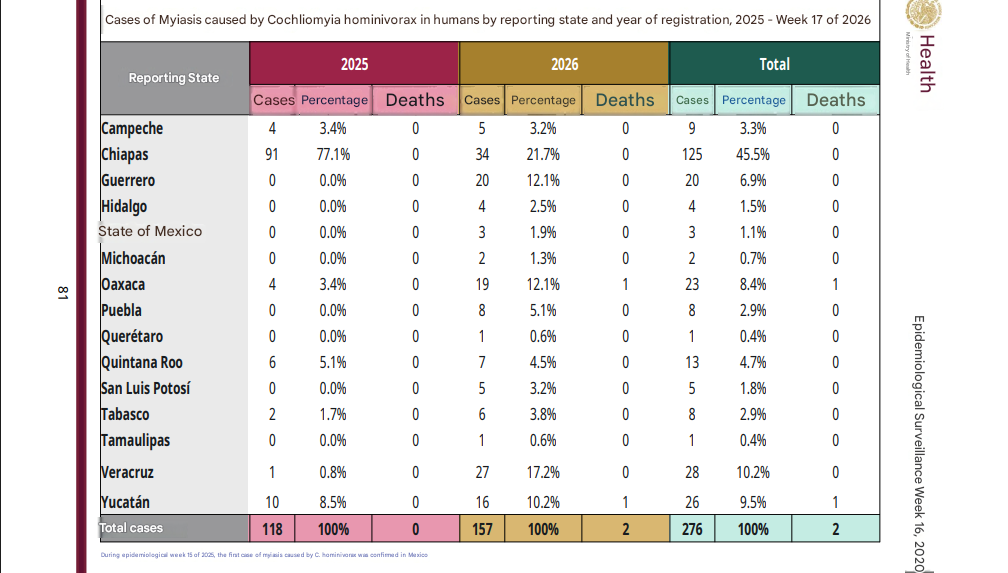Click the 'Chiapas' row label

125,154
